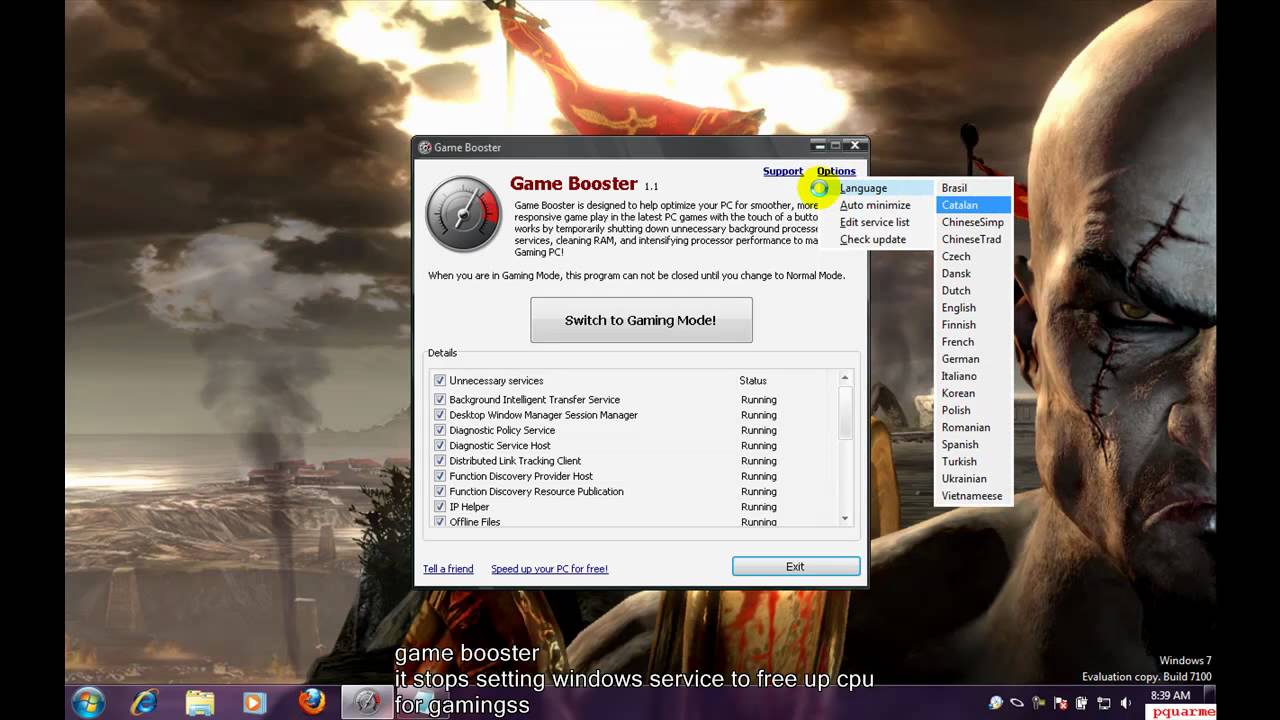Open the Windows Start orb

tap(89, 702)
